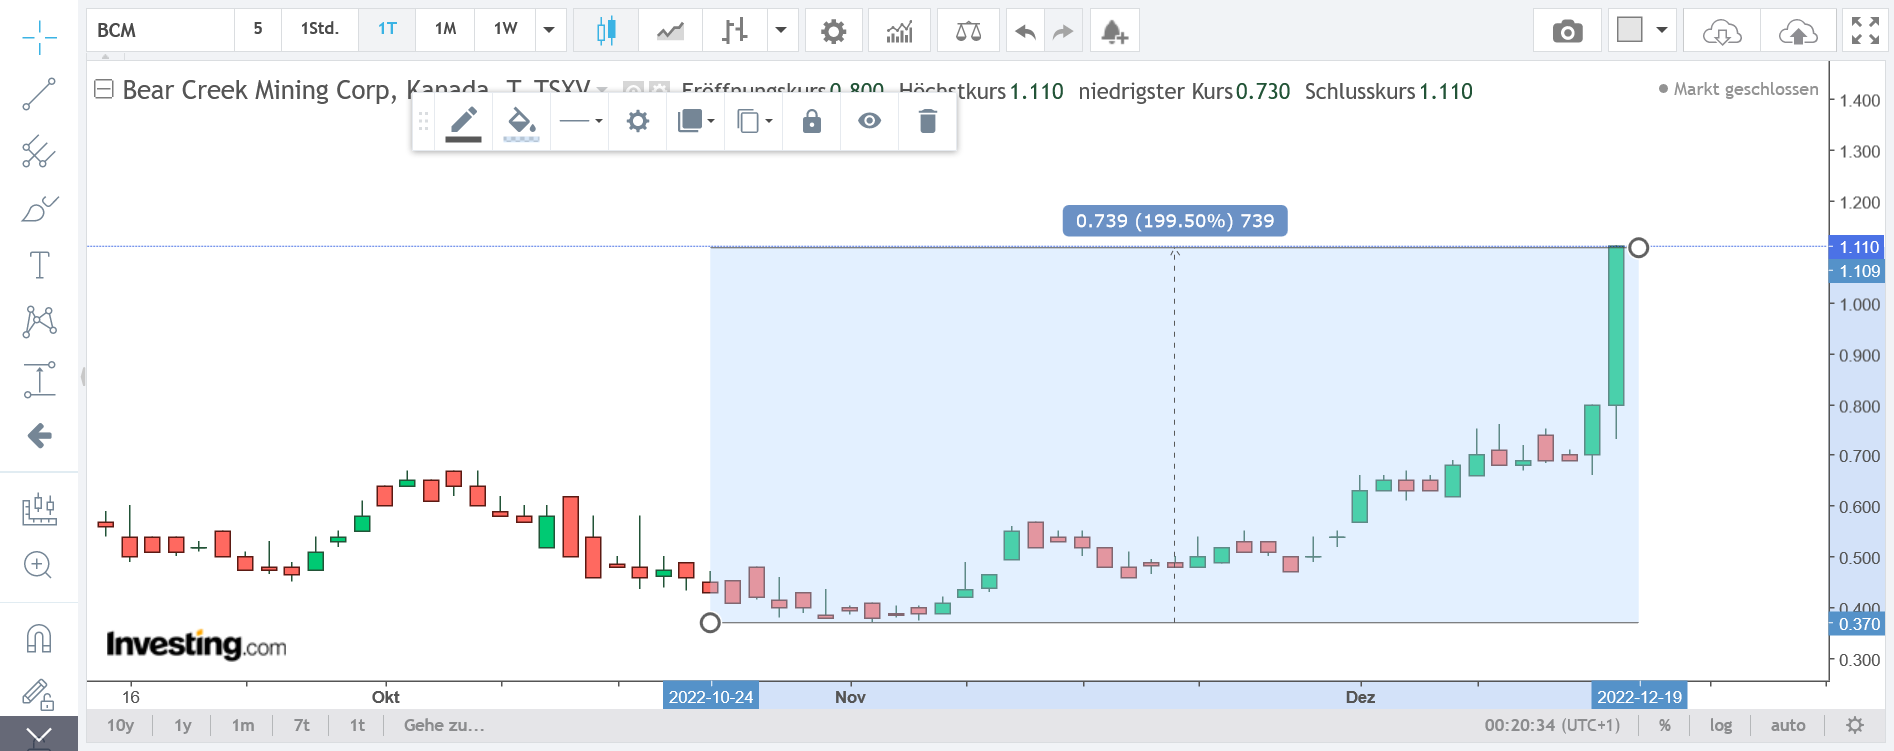Open the Gehe zu... date dialog
The width and height of the screenshot is (1894, 751).
444,725
